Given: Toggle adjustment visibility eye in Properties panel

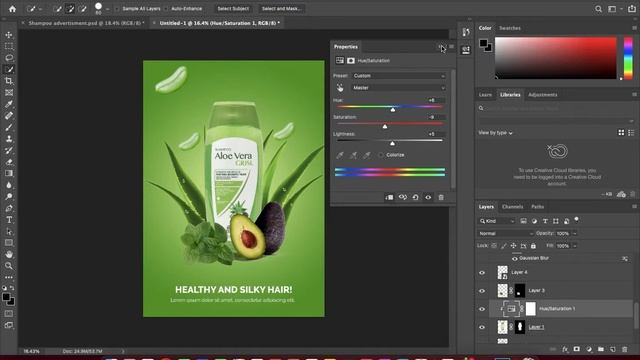Looking at the screenshot, I should [x=428, y=198].
